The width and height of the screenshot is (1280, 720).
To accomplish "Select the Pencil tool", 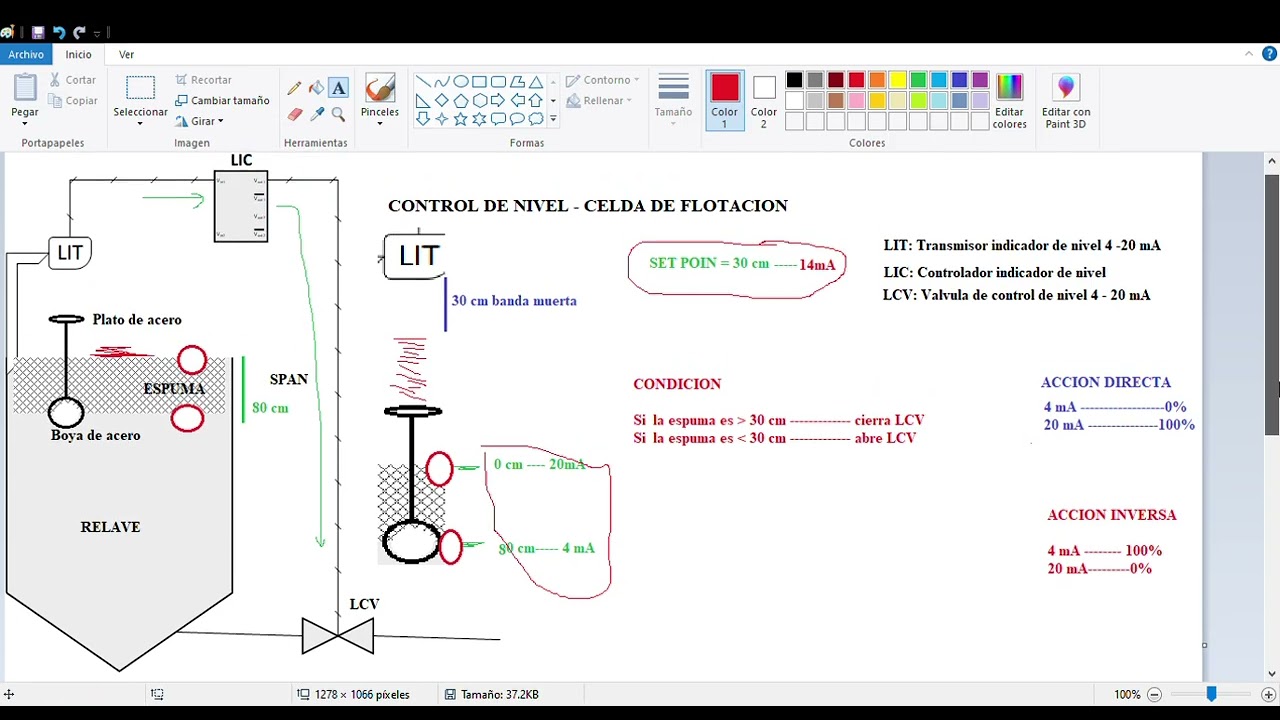I will pos(294,88).
